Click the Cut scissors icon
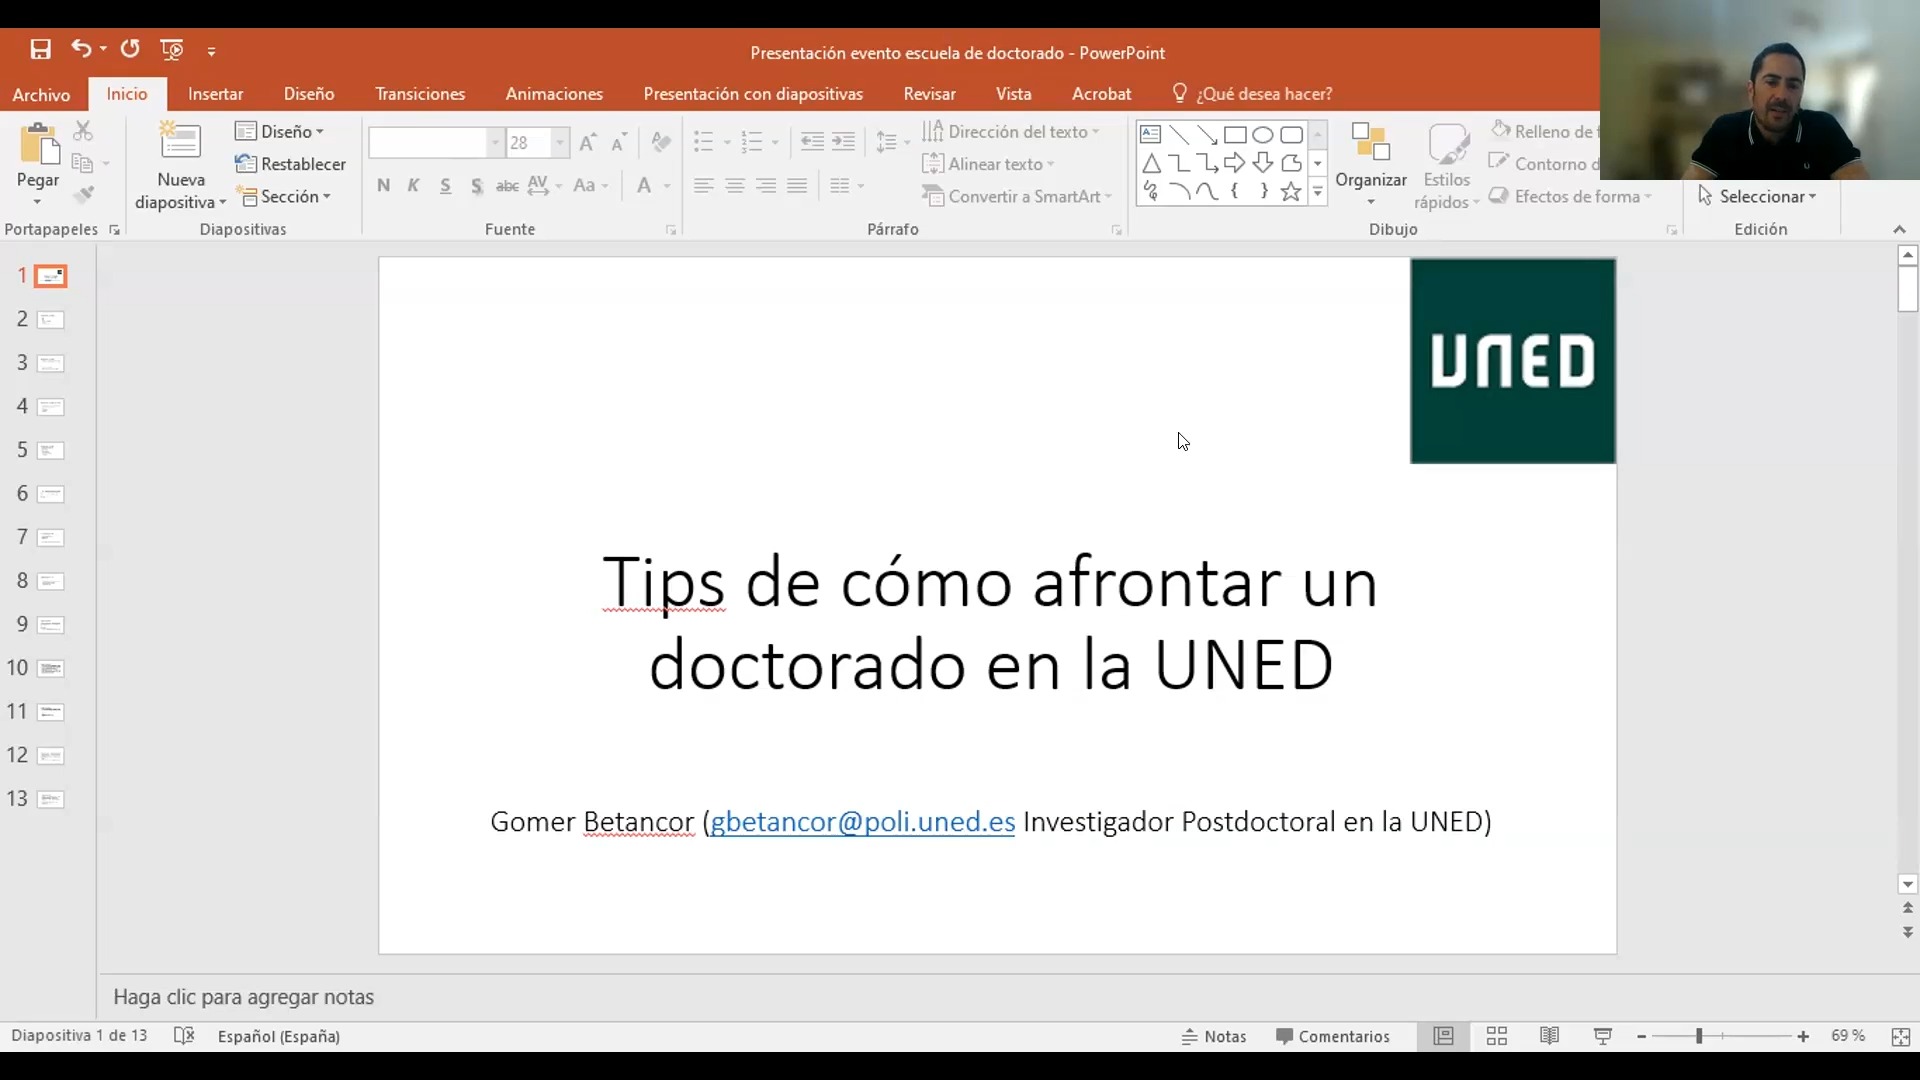The width and height of the screenshot is (1920, 1080). tap(83, 131)
